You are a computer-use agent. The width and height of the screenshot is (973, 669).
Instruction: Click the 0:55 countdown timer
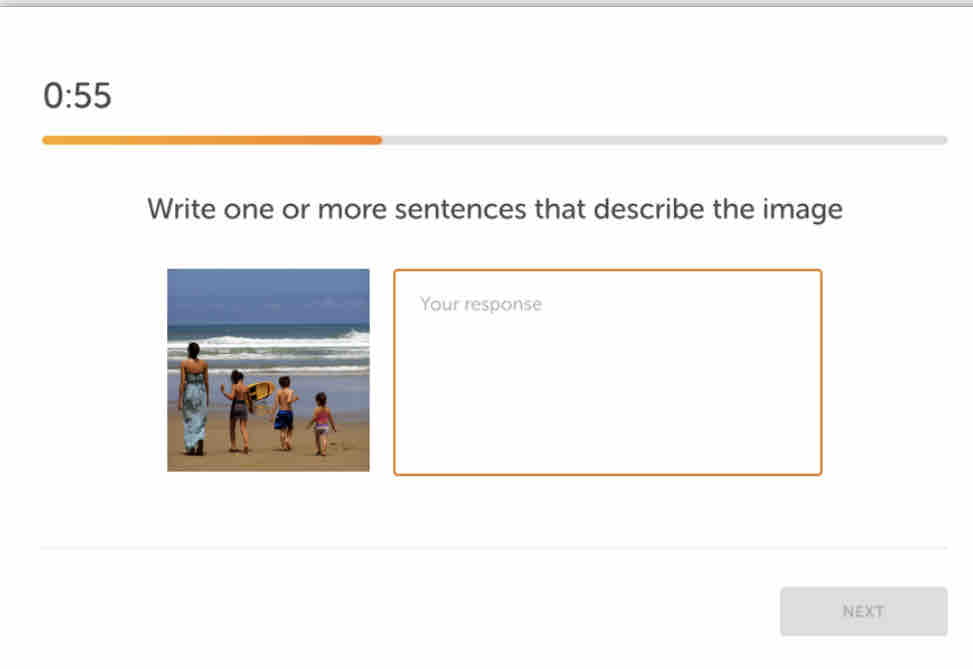click(x=77, y=96)
